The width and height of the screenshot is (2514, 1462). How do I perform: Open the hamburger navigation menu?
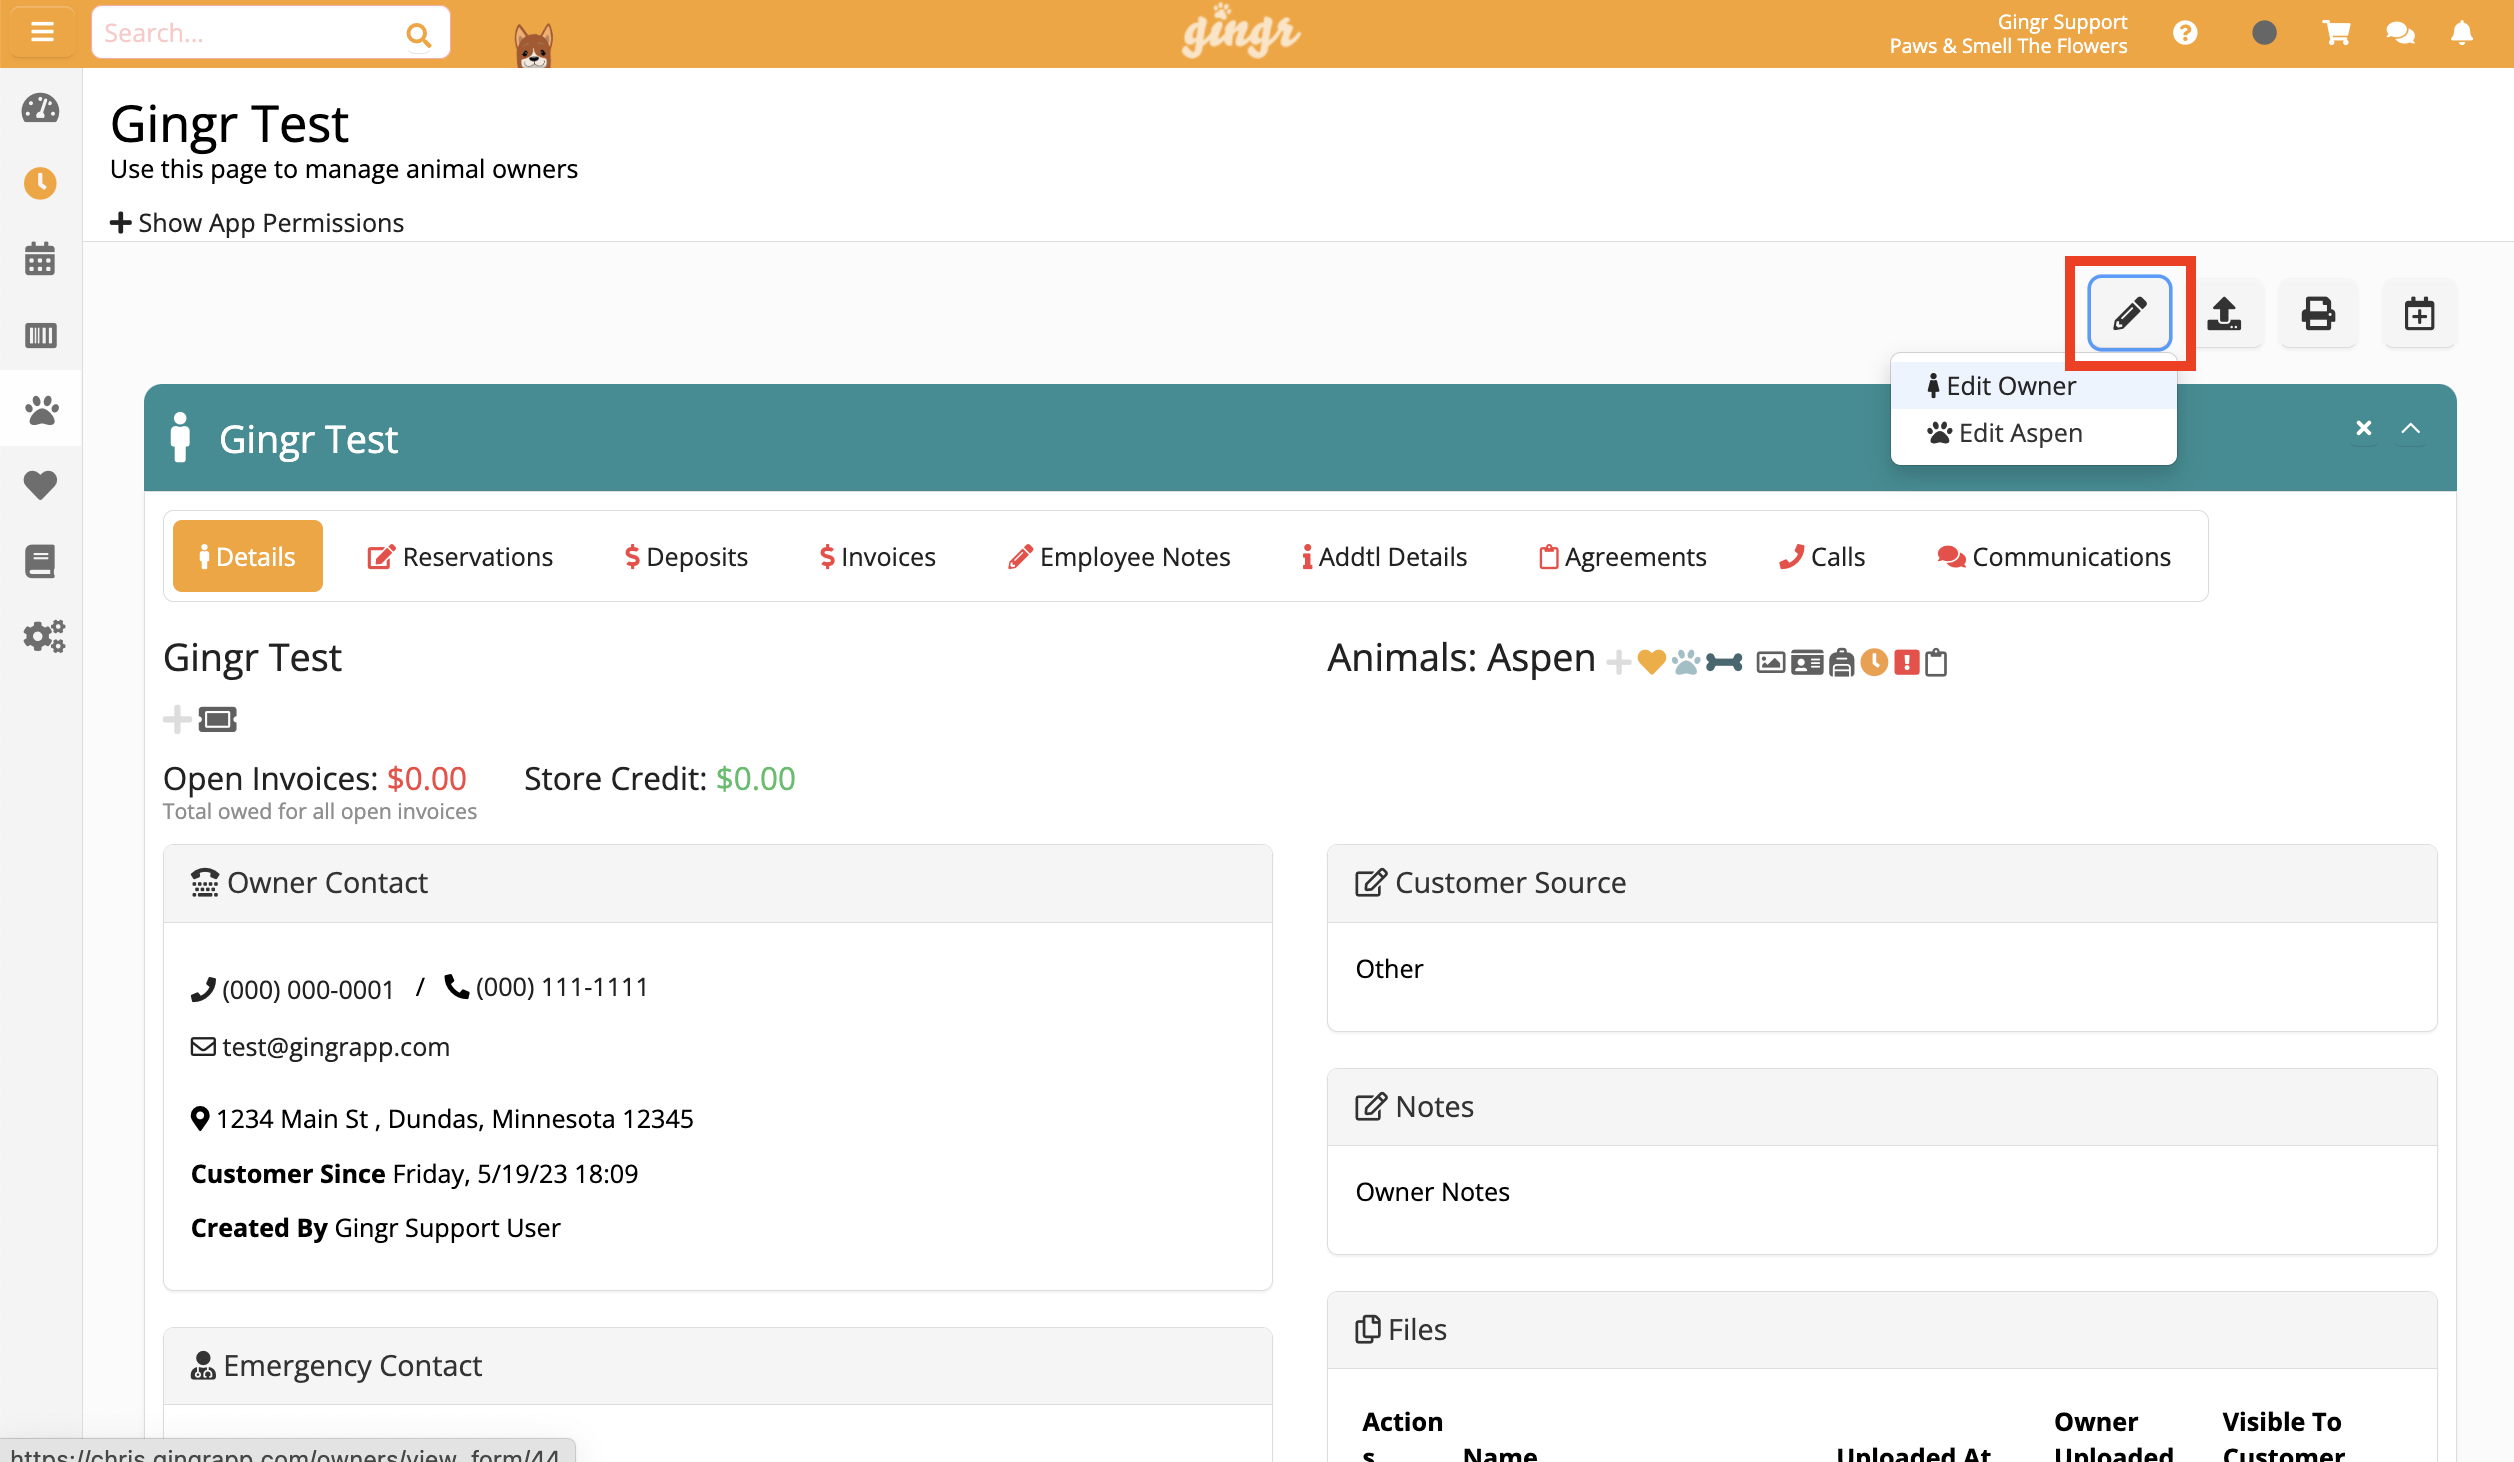tap(42, 33)
